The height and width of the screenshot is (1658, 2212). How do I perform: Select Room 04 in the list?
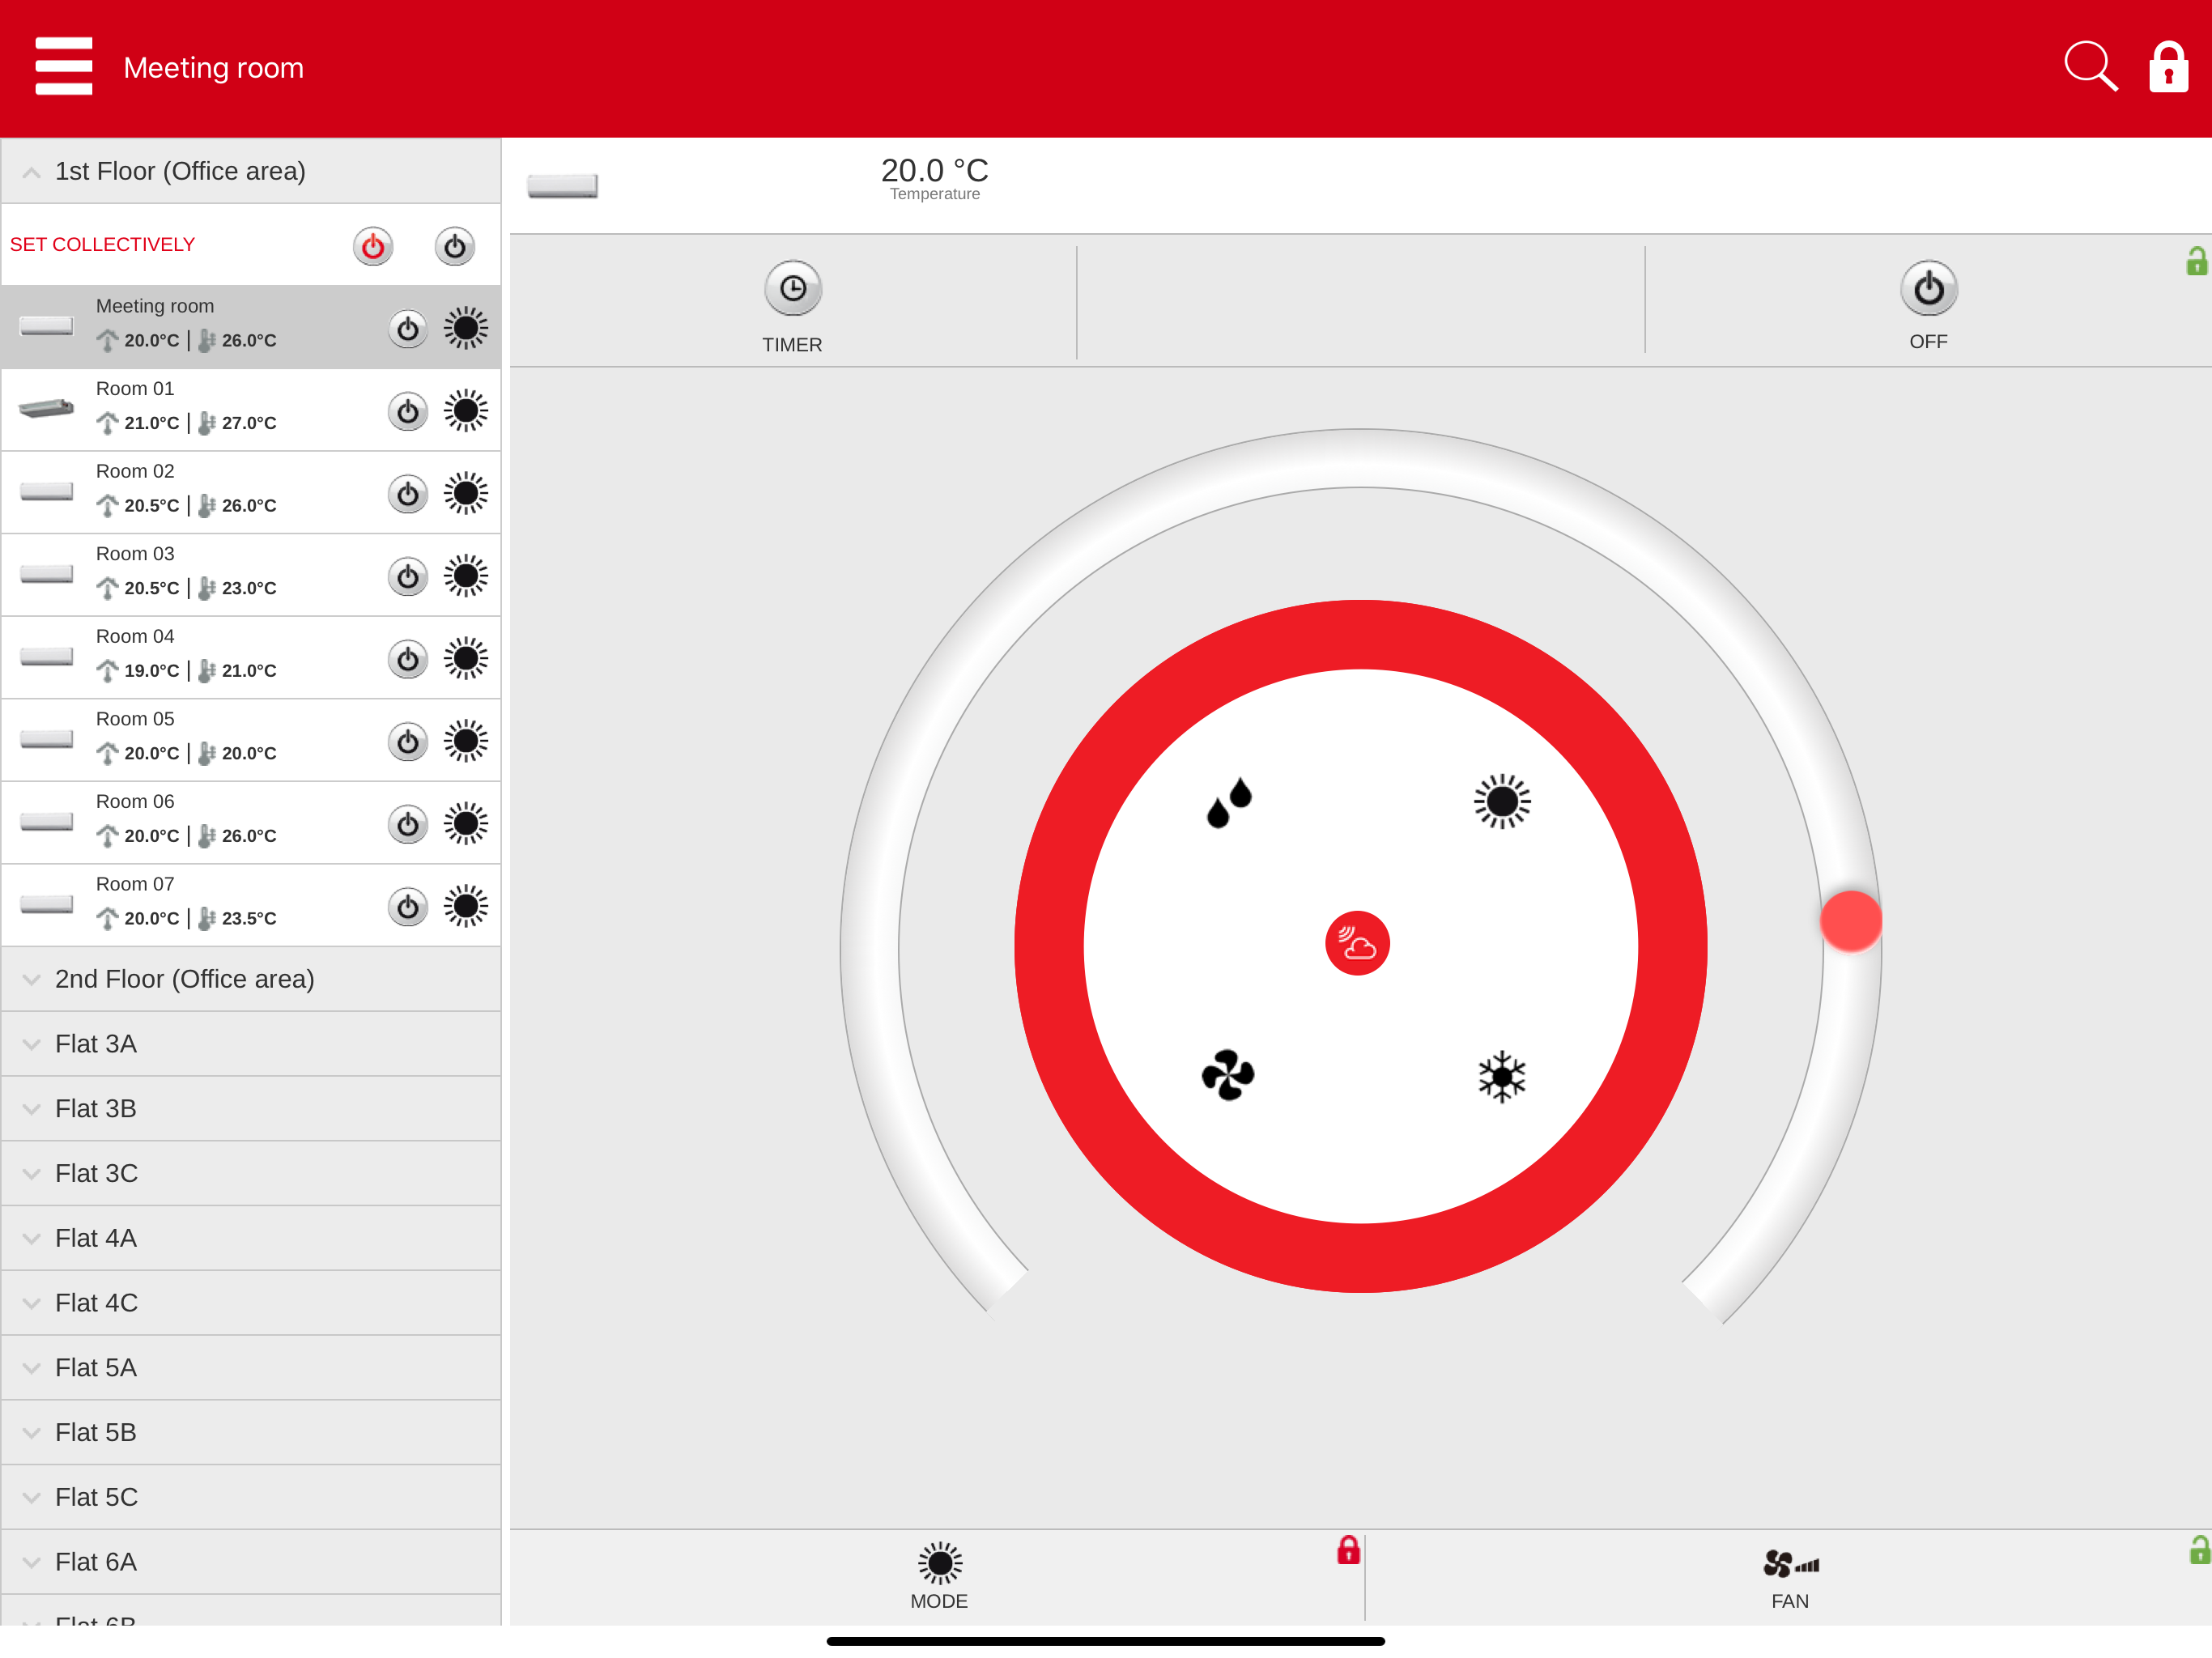[251, 658]
